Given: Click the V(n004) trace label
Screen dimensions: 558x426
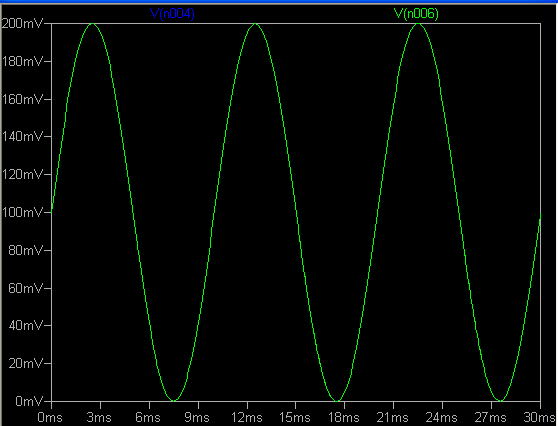Looking at the screenshot, I should coord(173,14).
